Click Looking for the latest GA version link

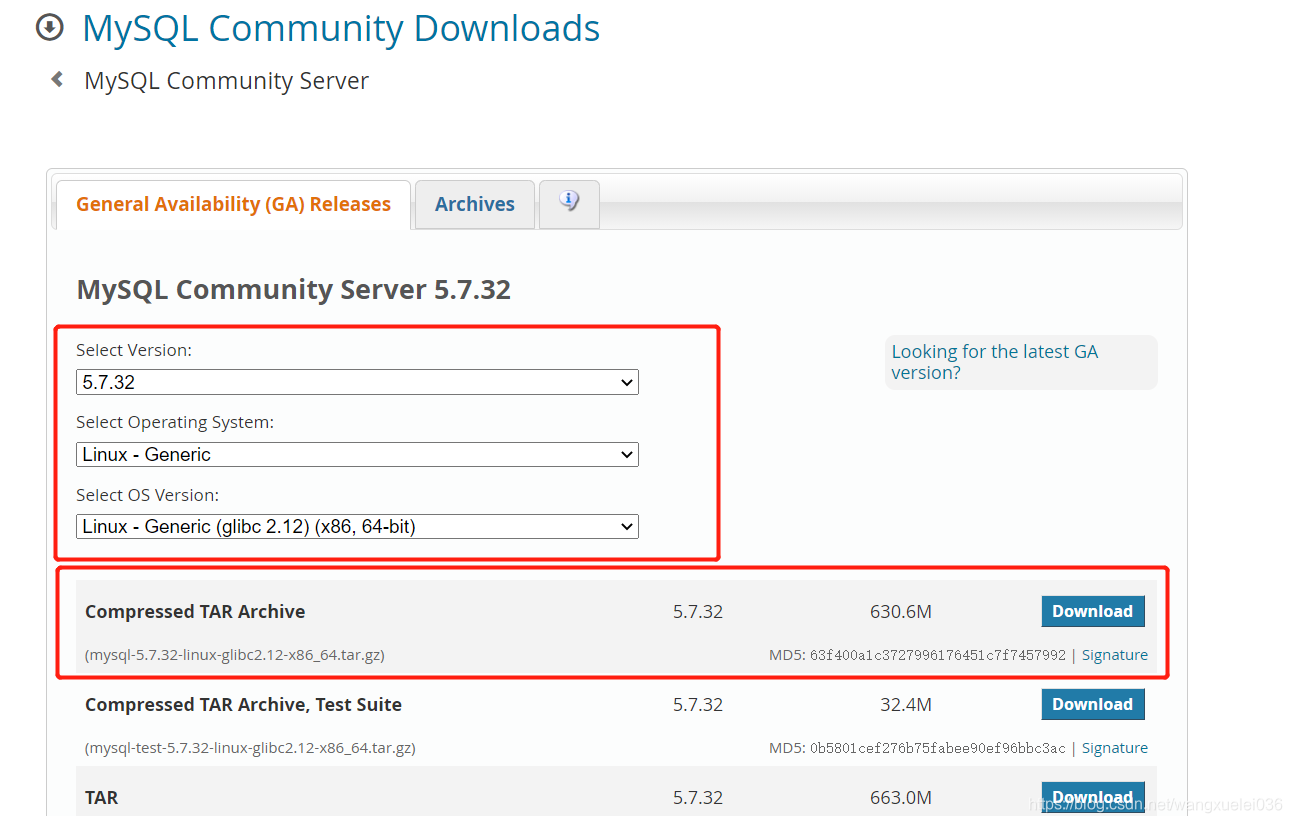click(994, 362)
